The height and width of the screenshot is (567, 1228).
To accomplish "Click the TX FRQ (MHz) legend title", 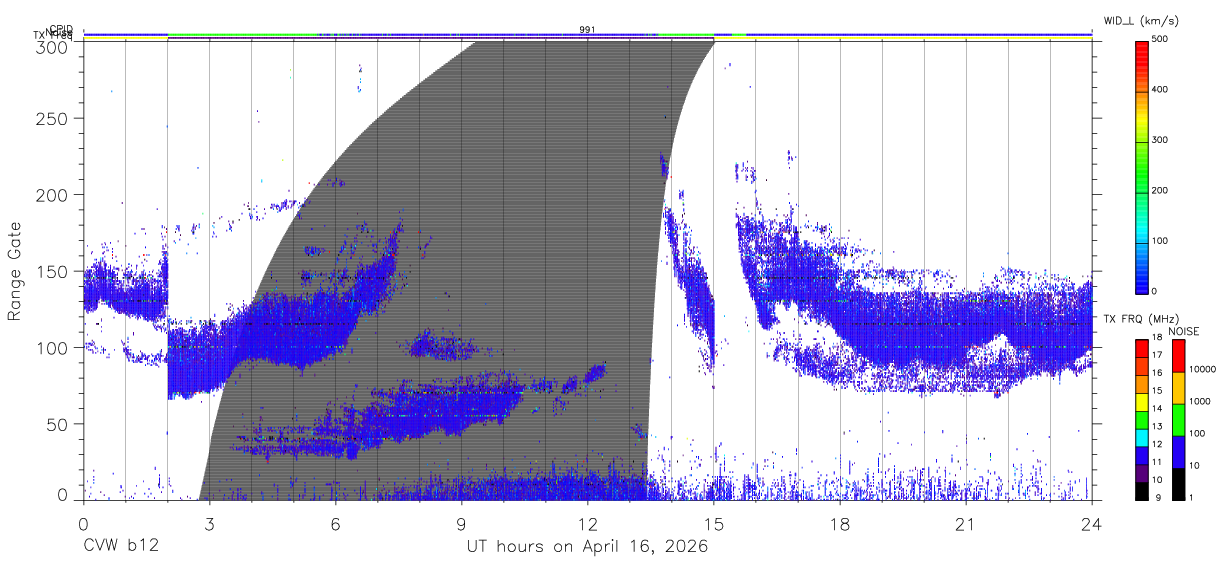I will coord(1141,319).
